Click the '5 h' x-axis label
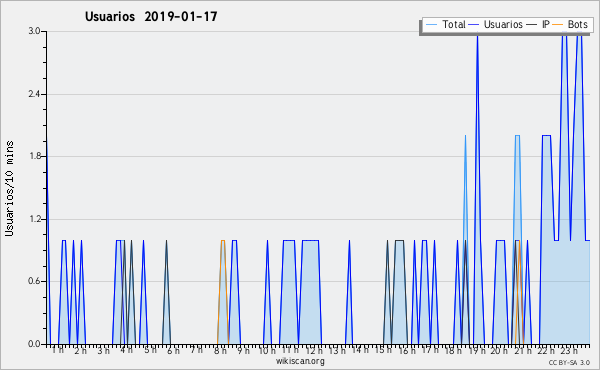The height and width of the screenshot is (370, 600). click(x=150, y=350)
